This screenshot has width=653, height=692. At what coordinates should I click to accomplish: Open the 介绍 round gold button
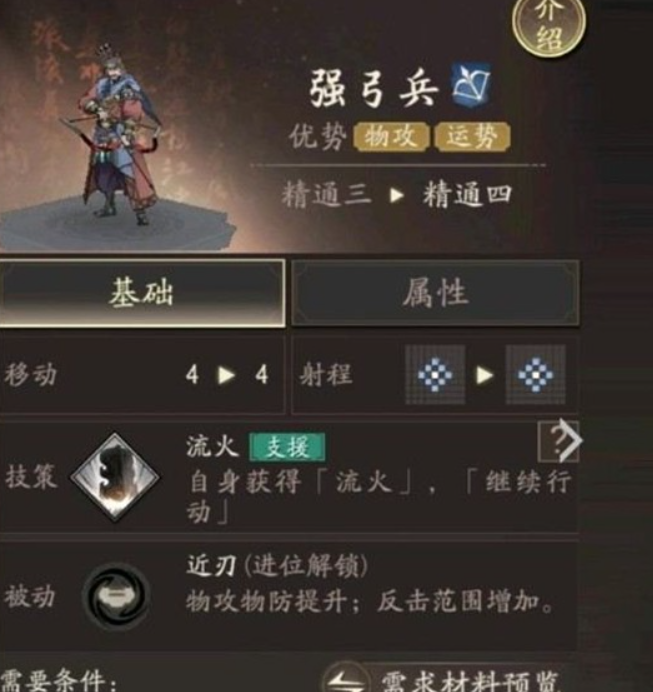coord(549,26)
